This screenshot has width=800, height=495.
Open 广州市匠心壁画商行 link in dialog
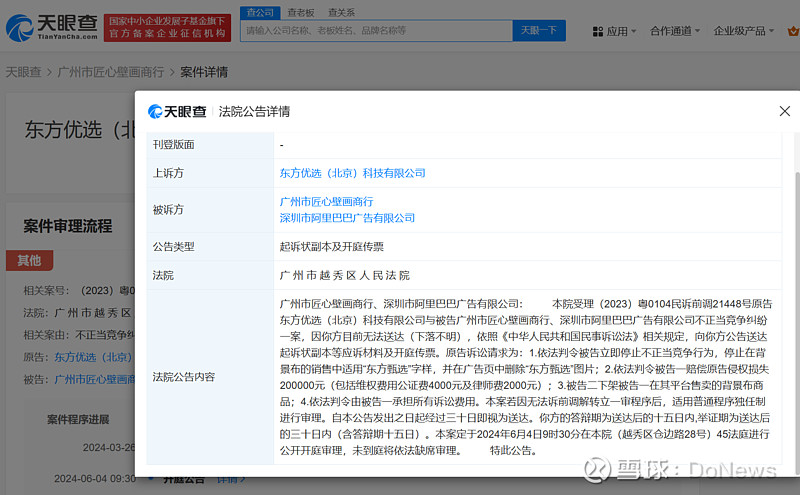coord(327,202)
